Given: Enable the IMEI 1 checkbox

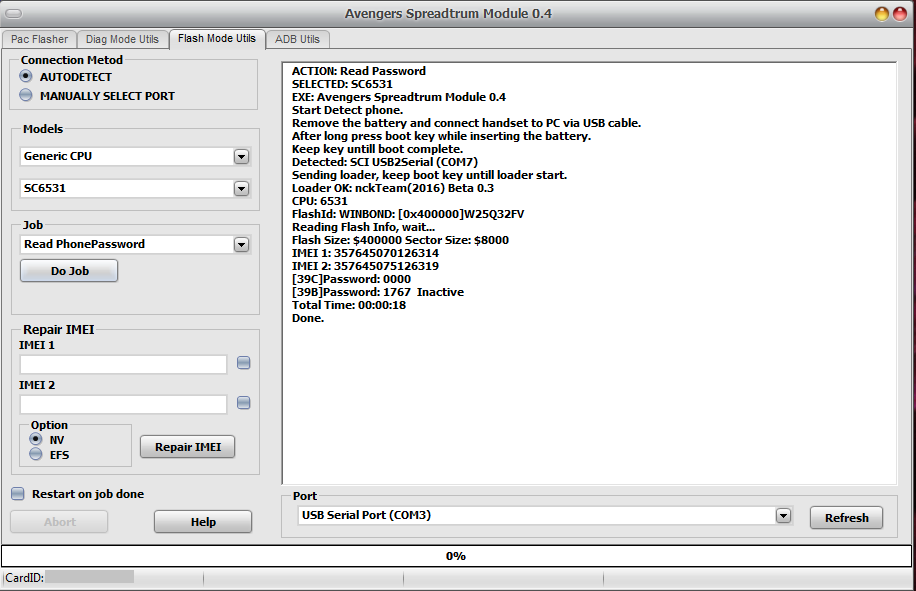Looking at the screenshot, I should [x=244, y=363].
